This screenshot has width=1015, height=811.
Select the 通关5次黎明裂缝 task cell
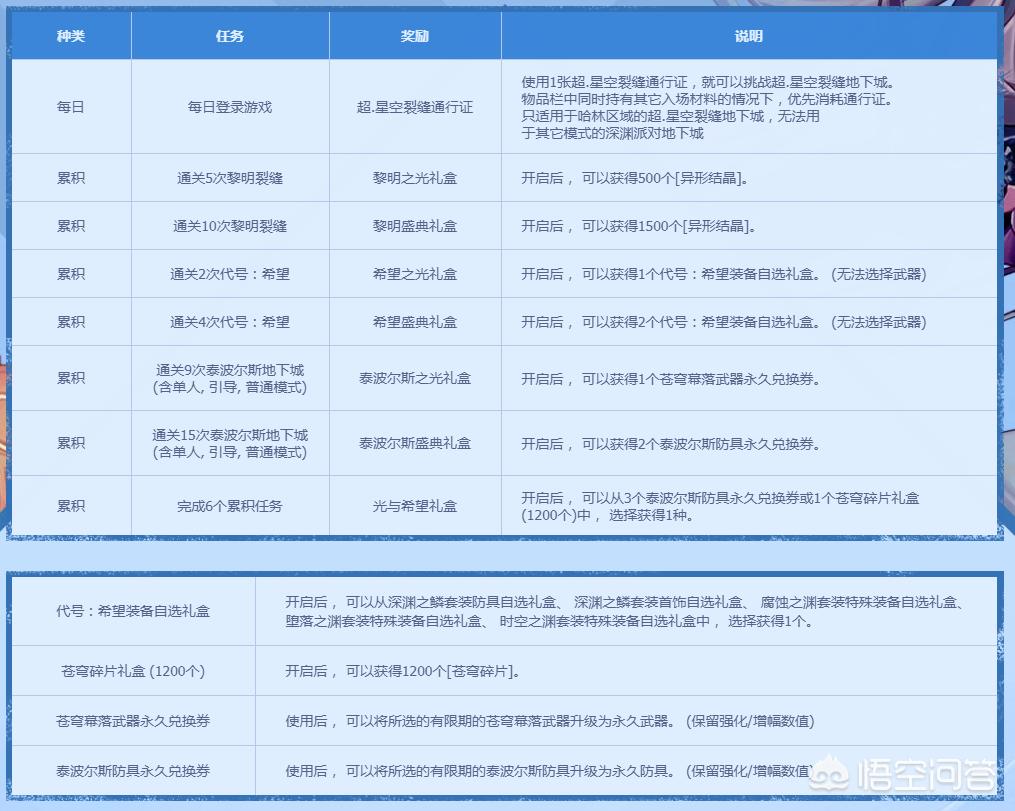click(230, 178)
